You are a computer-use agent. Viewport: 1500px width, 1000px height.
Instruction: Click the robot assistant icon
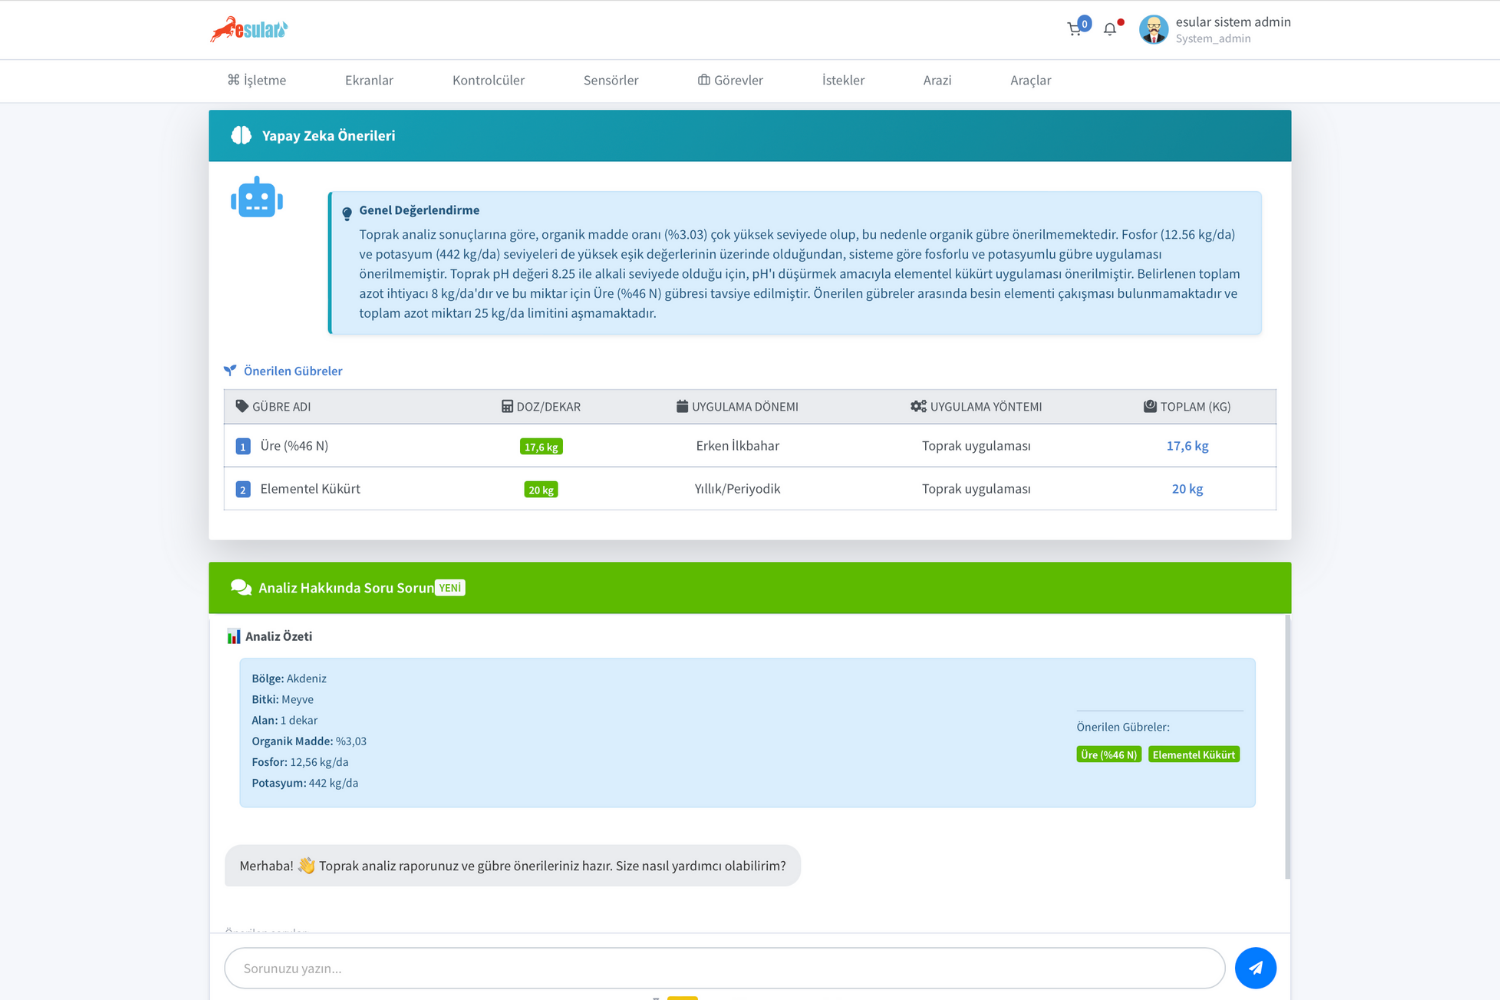[x=256, y=196]
